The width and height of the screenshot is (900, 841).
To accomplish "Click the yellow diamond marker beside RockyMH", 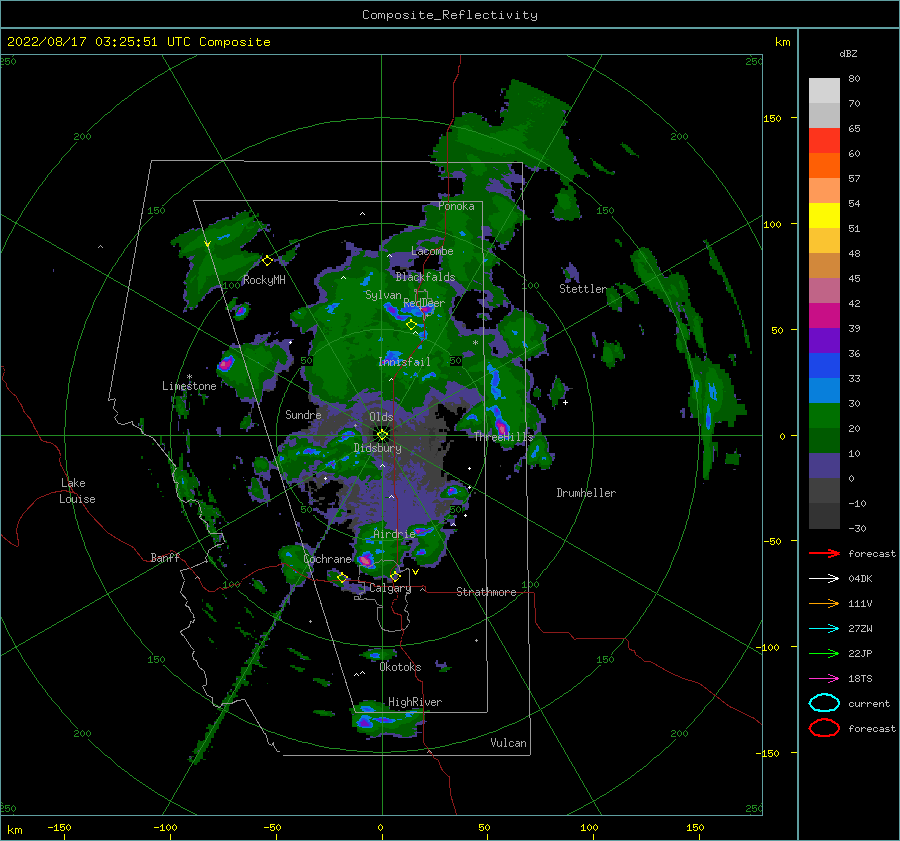I will [x=267, y=261].
